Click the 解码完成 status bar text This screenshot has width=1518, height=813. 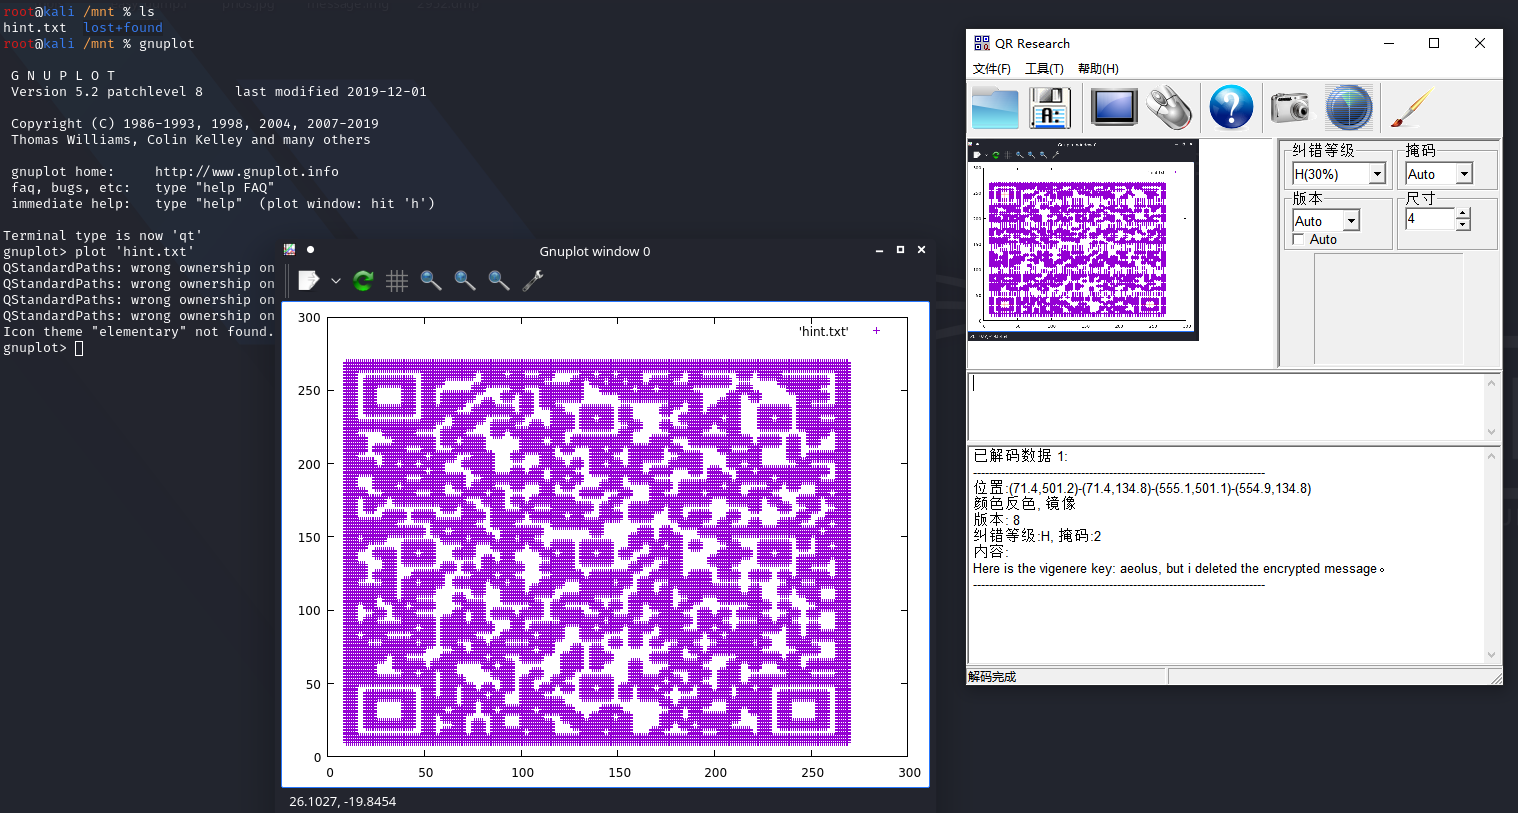click(x=992, y=677)
